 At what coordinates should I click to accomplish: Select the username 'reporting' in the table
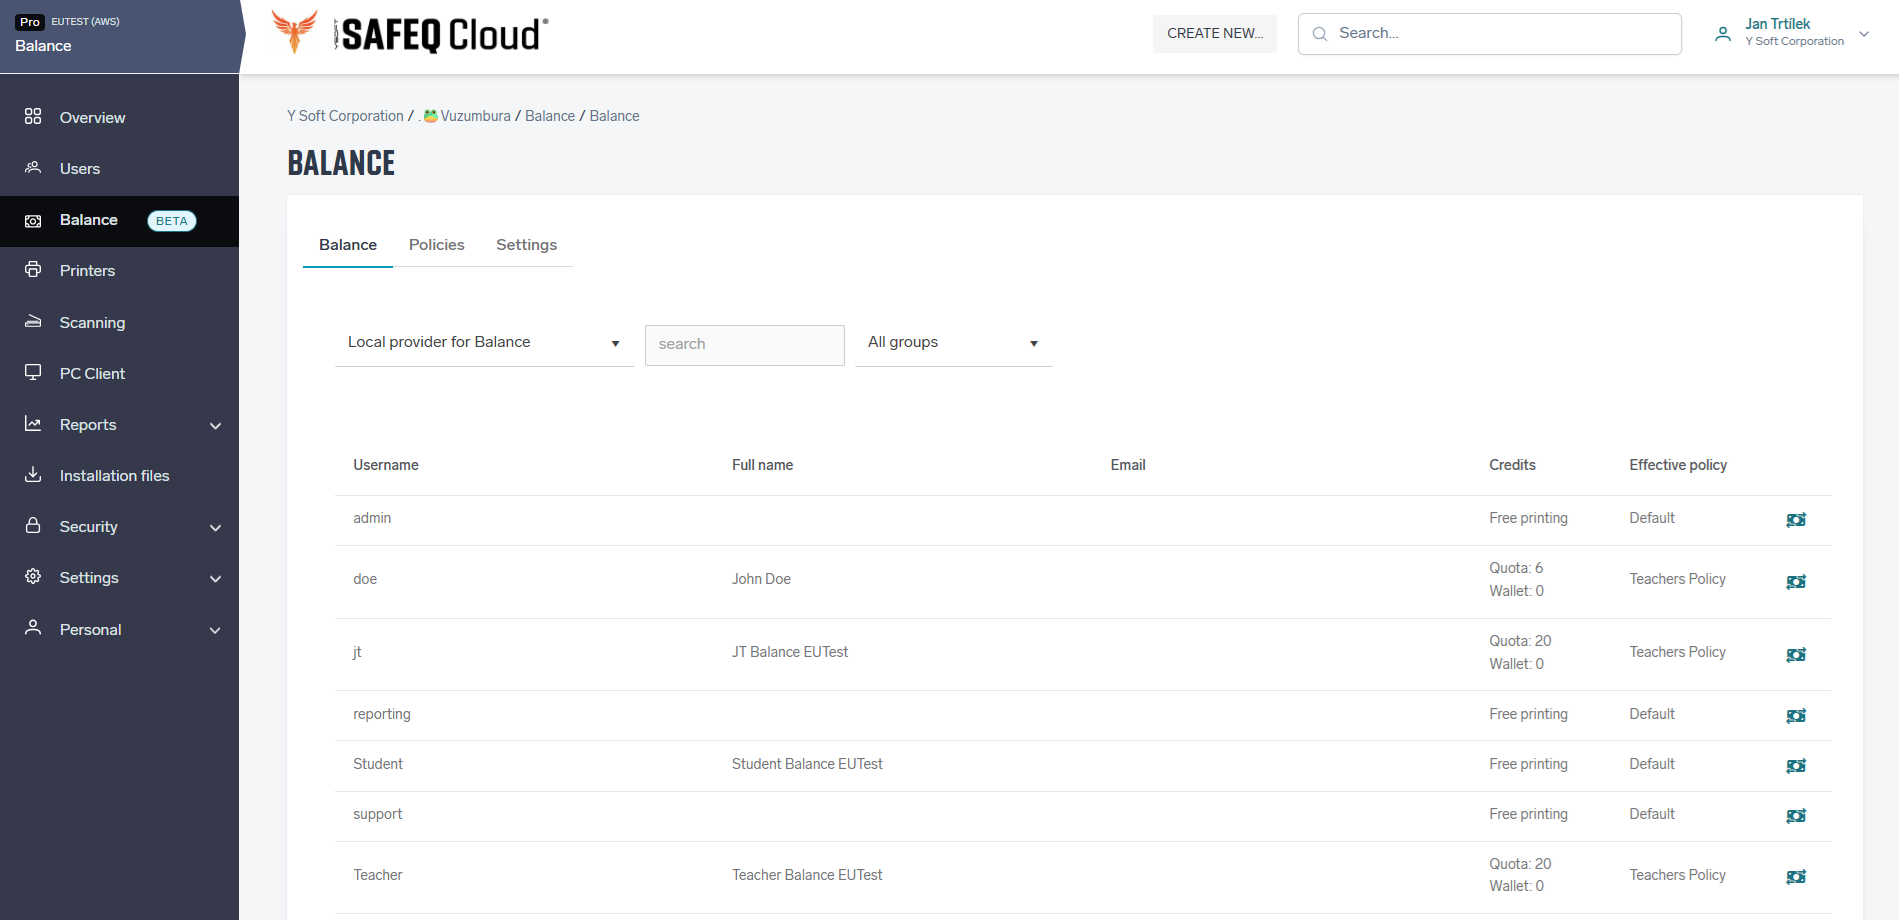[382, 714]
